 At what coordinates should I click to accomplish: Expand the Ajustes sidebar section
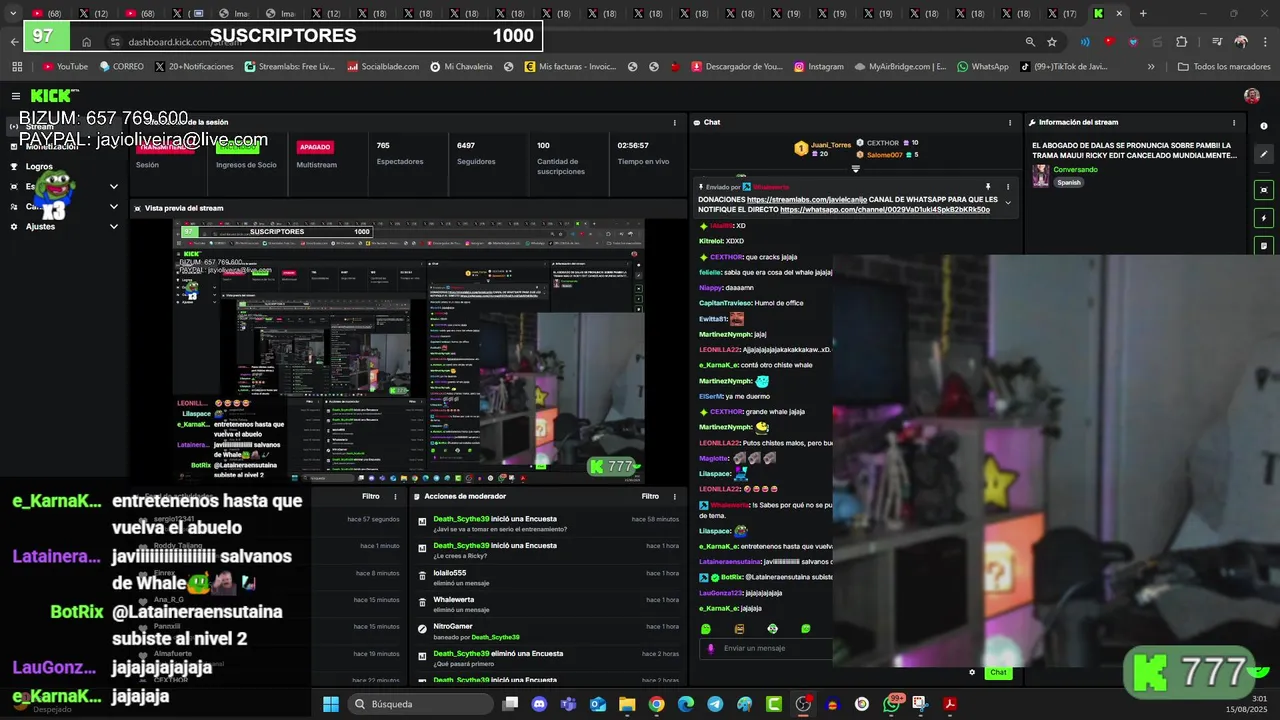[113, 226]
